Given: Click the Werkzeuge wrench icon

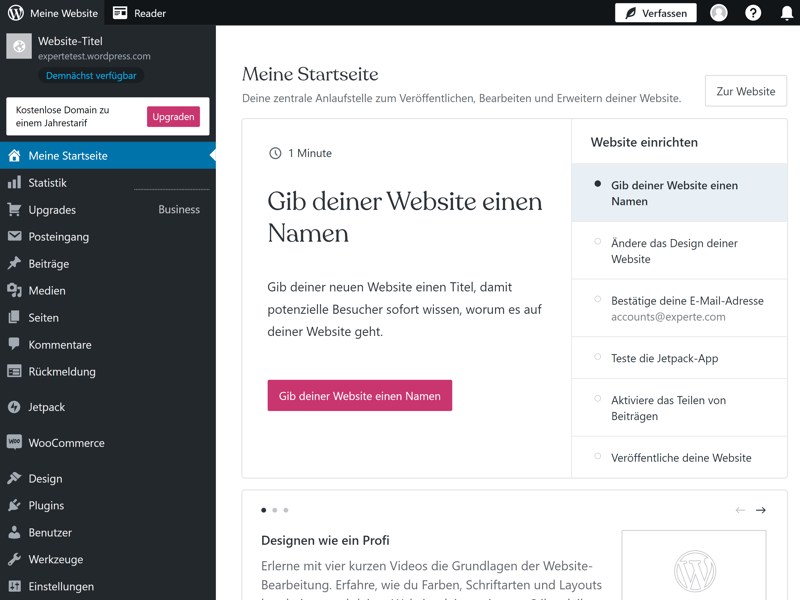Looking at the screenshot, I should [x=14, y=559].
